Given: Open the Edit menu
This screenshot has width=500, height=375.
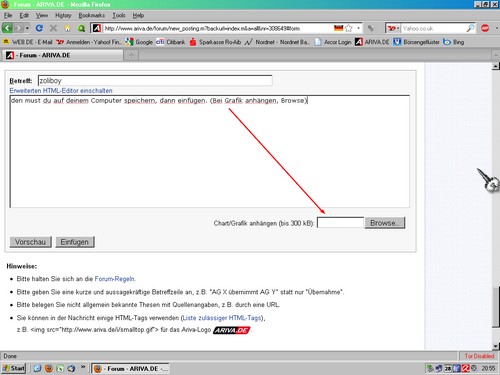Looking at the screenshot, I should coord(24,15).
